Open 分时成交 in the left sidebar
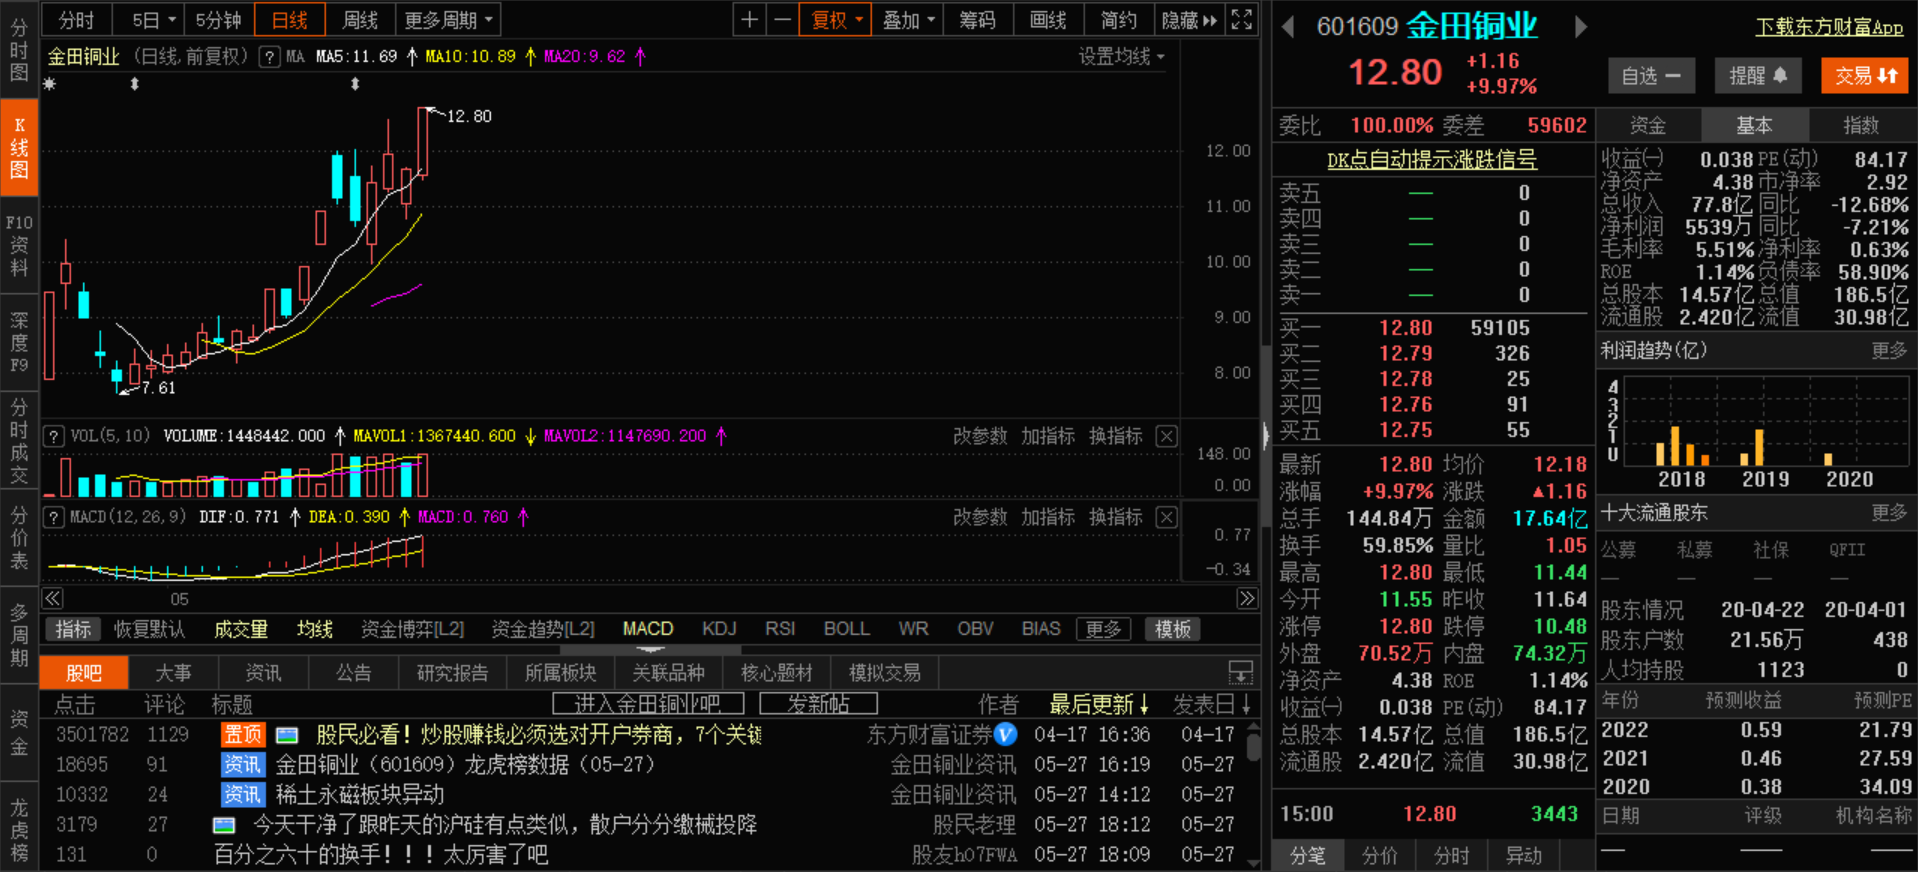1918x872 pixels. [x=19, y=440]
